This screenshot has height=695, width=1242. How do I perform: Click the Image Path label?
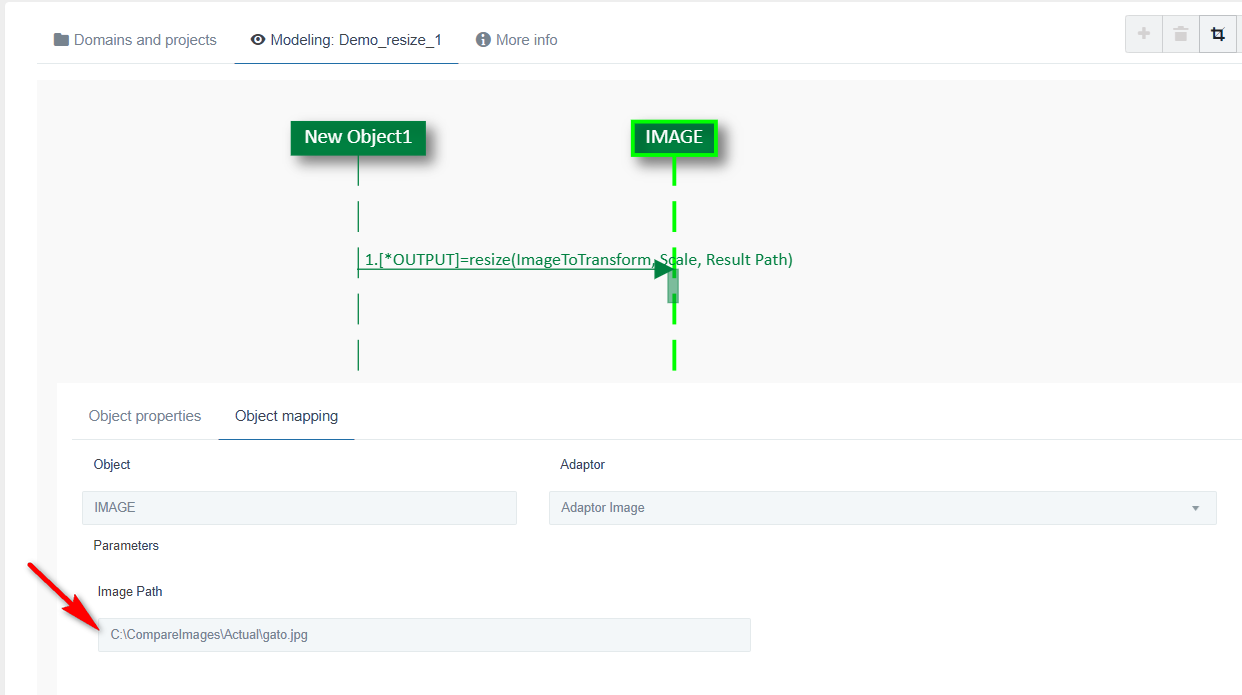[130, 592]
